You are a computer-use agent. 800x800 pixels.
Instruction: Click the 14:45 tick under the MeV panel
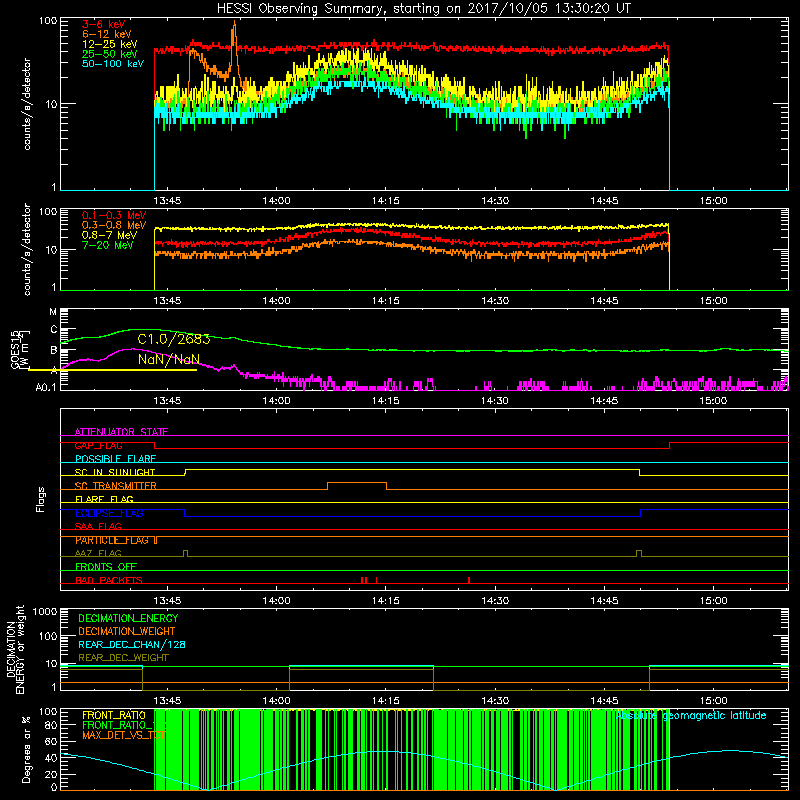tap(604, 300)
